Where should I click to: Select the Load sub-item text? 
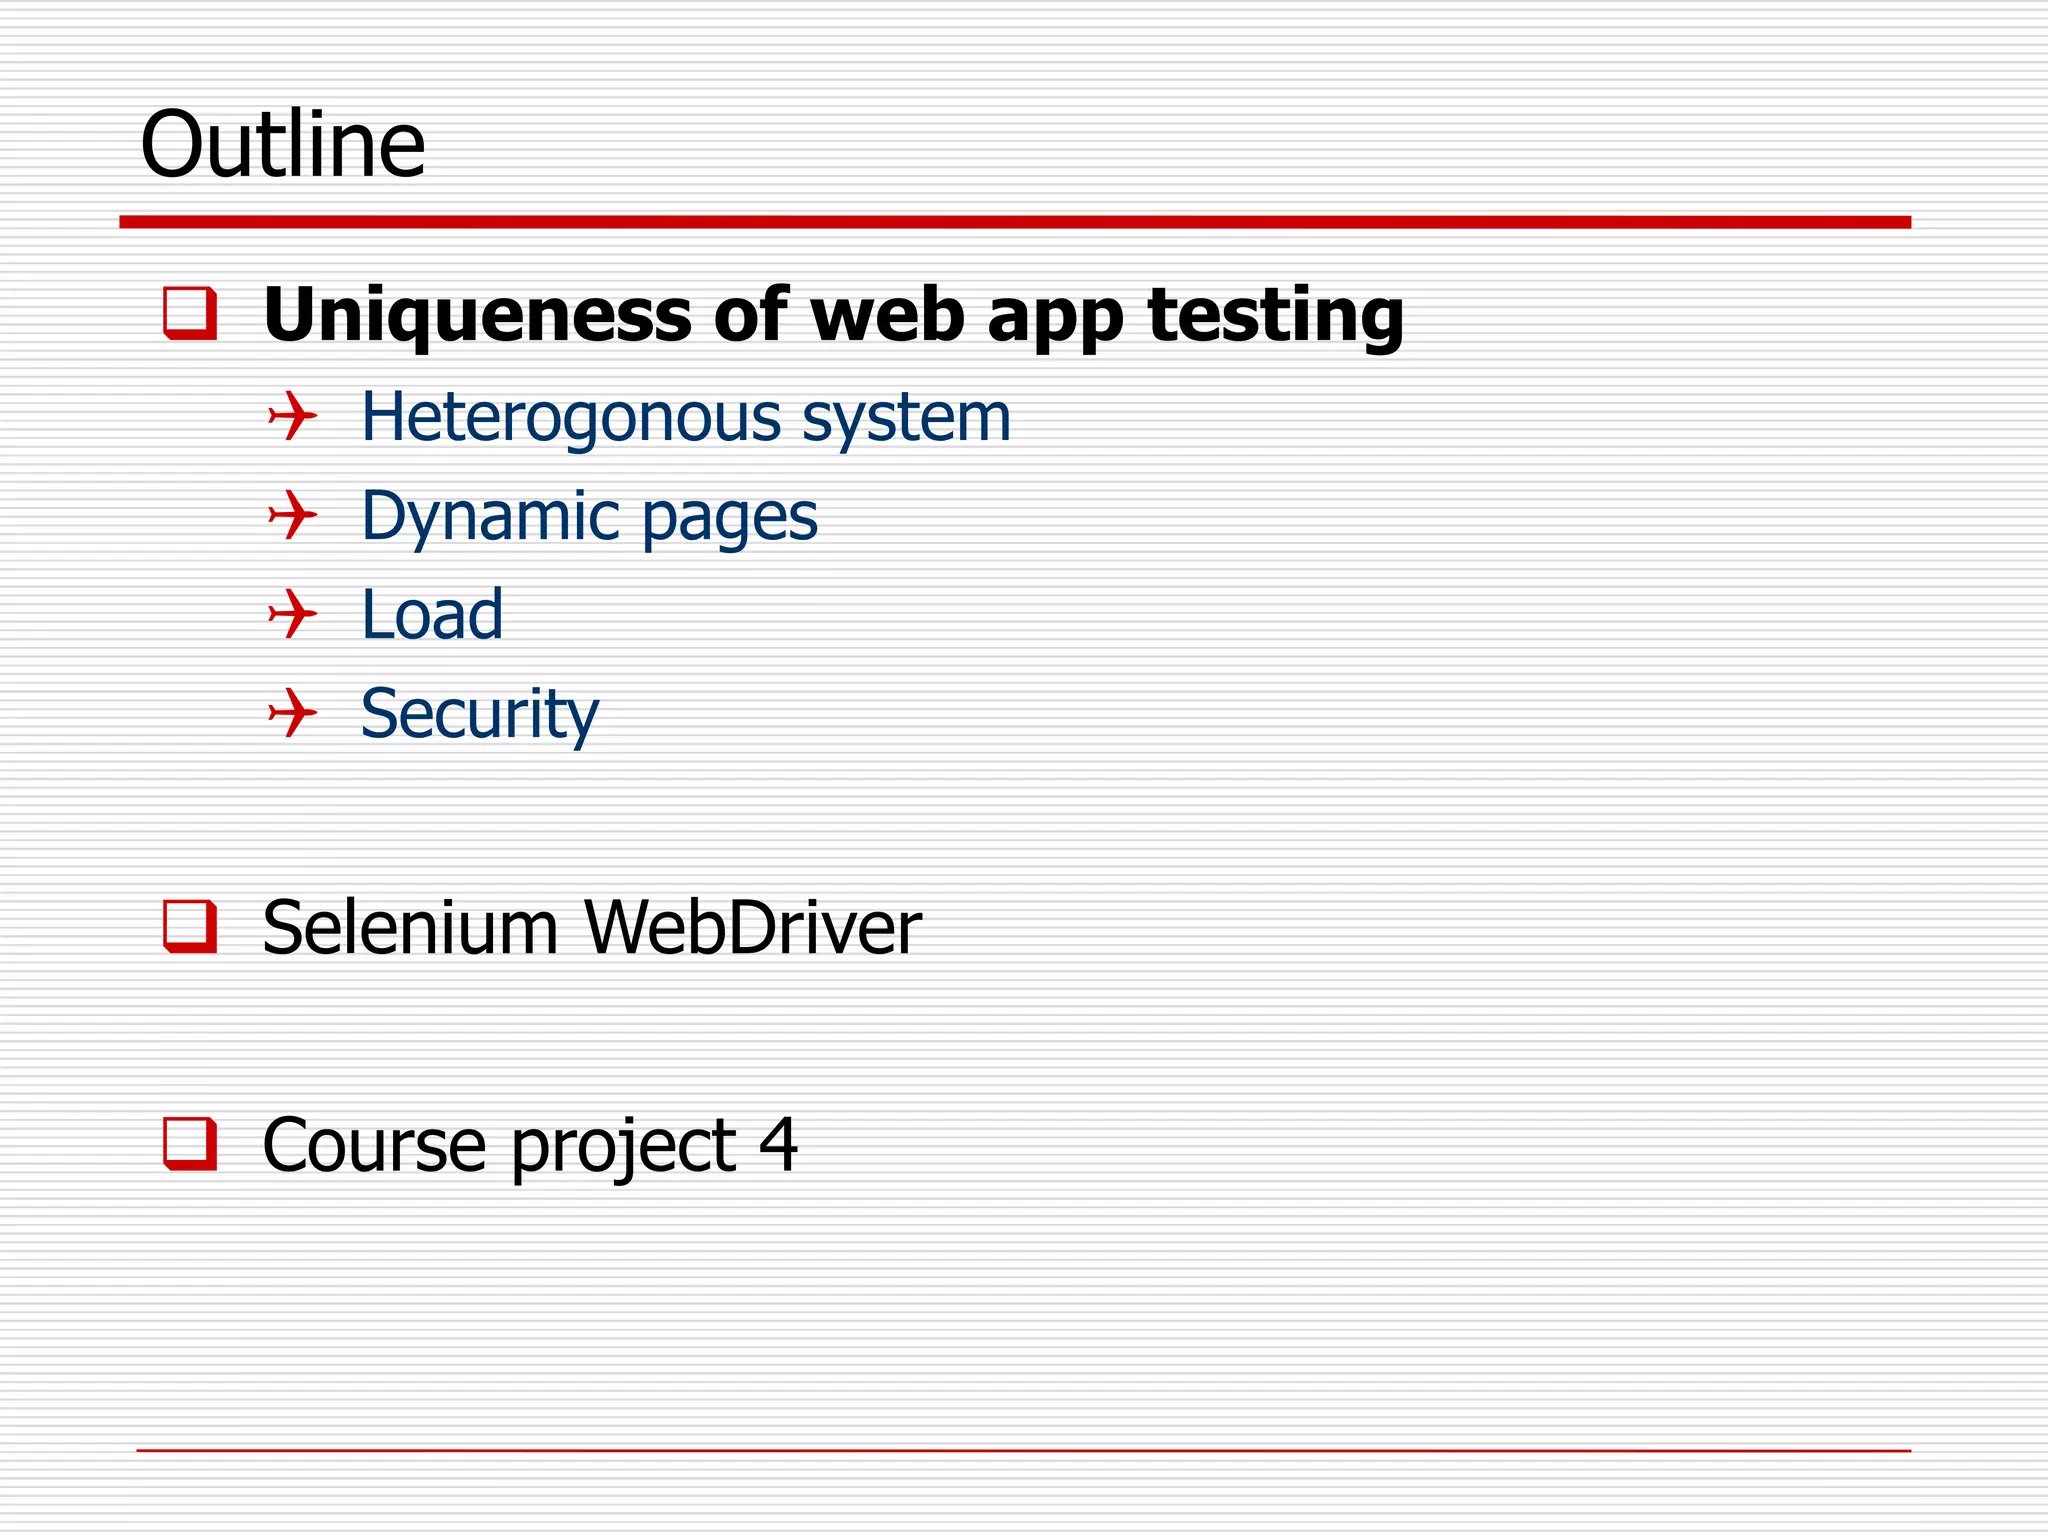432,614
